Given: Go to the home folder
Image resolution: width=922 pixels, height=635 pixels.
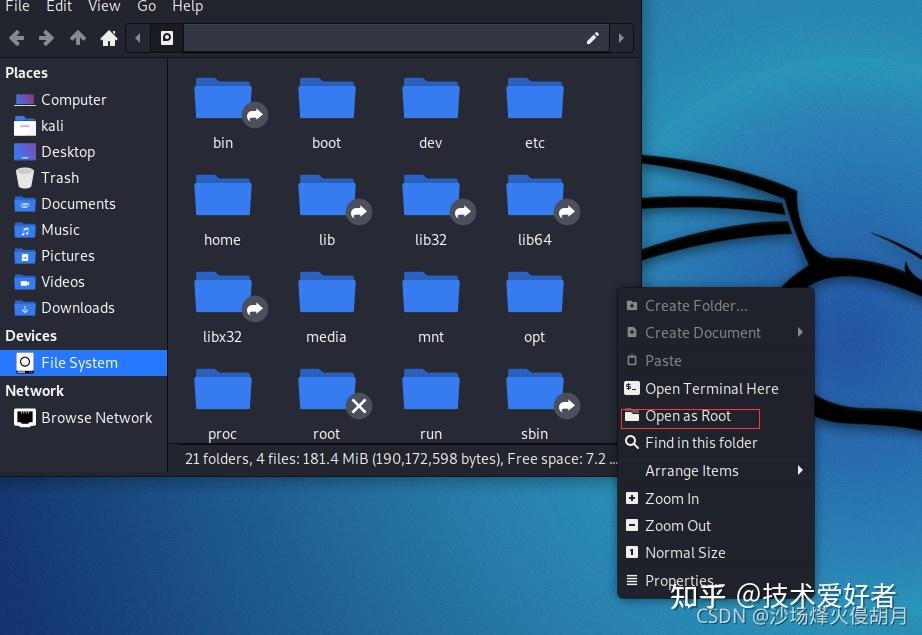Looking at the screenshot, I should (x=109, y=38).
